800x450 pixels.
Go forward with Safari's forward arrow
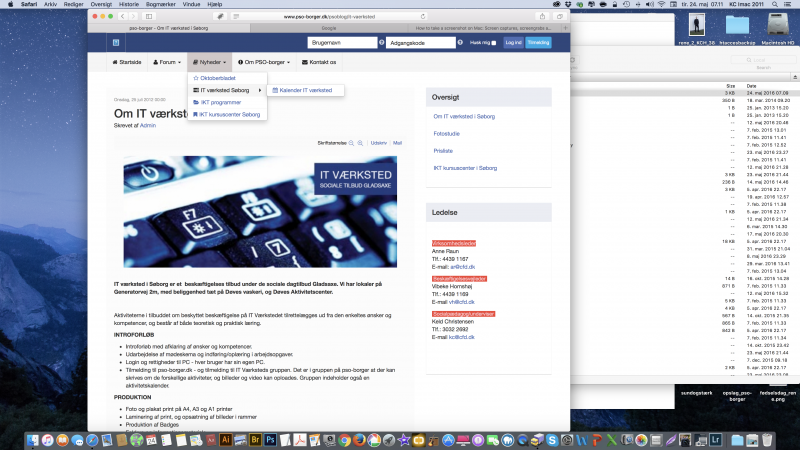click(x=133, y=16)
